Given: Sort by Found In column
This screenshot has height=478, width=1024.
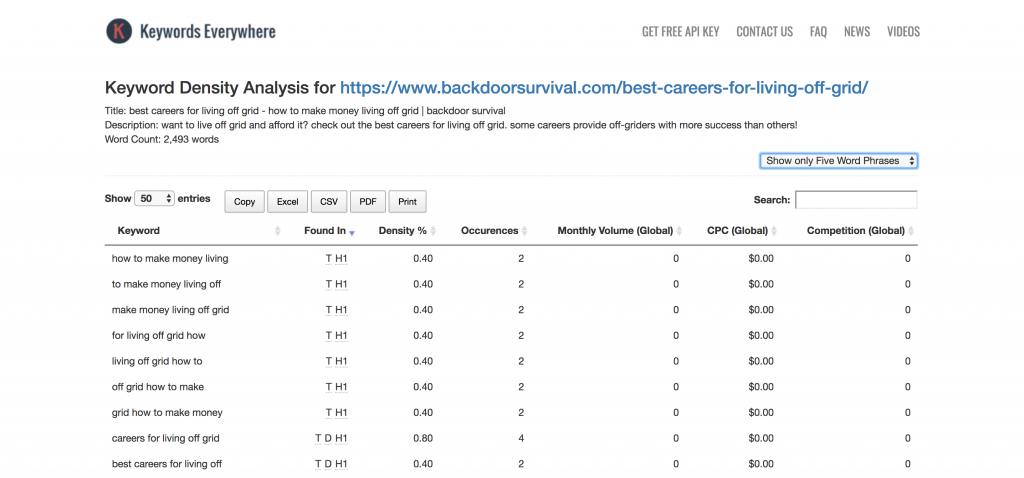Looking at the screenshot, I should (x=325, y=231).
